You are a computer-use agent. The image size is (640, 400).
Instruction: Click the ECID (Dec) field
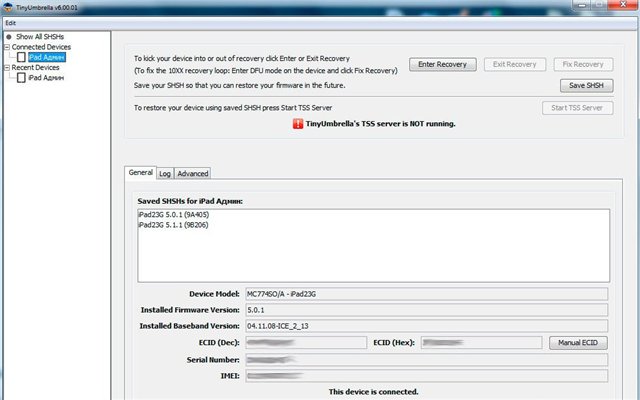[x=306, y=342]
